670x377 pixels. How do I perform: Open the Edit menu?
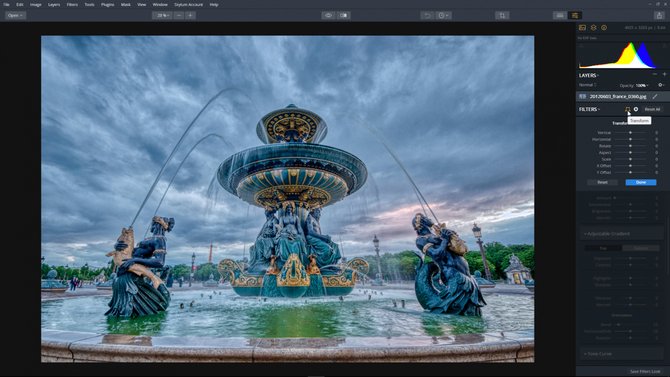click(20, 4)
